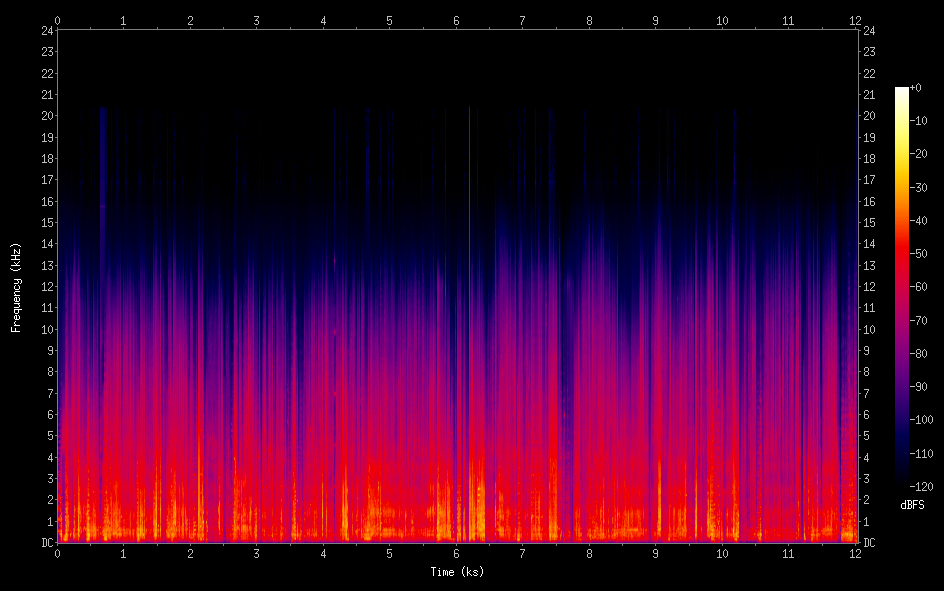Viewport: 944px width, 591px height.
Task: Click the "DC" label on the right frequency axis
Action: point(869,543)
